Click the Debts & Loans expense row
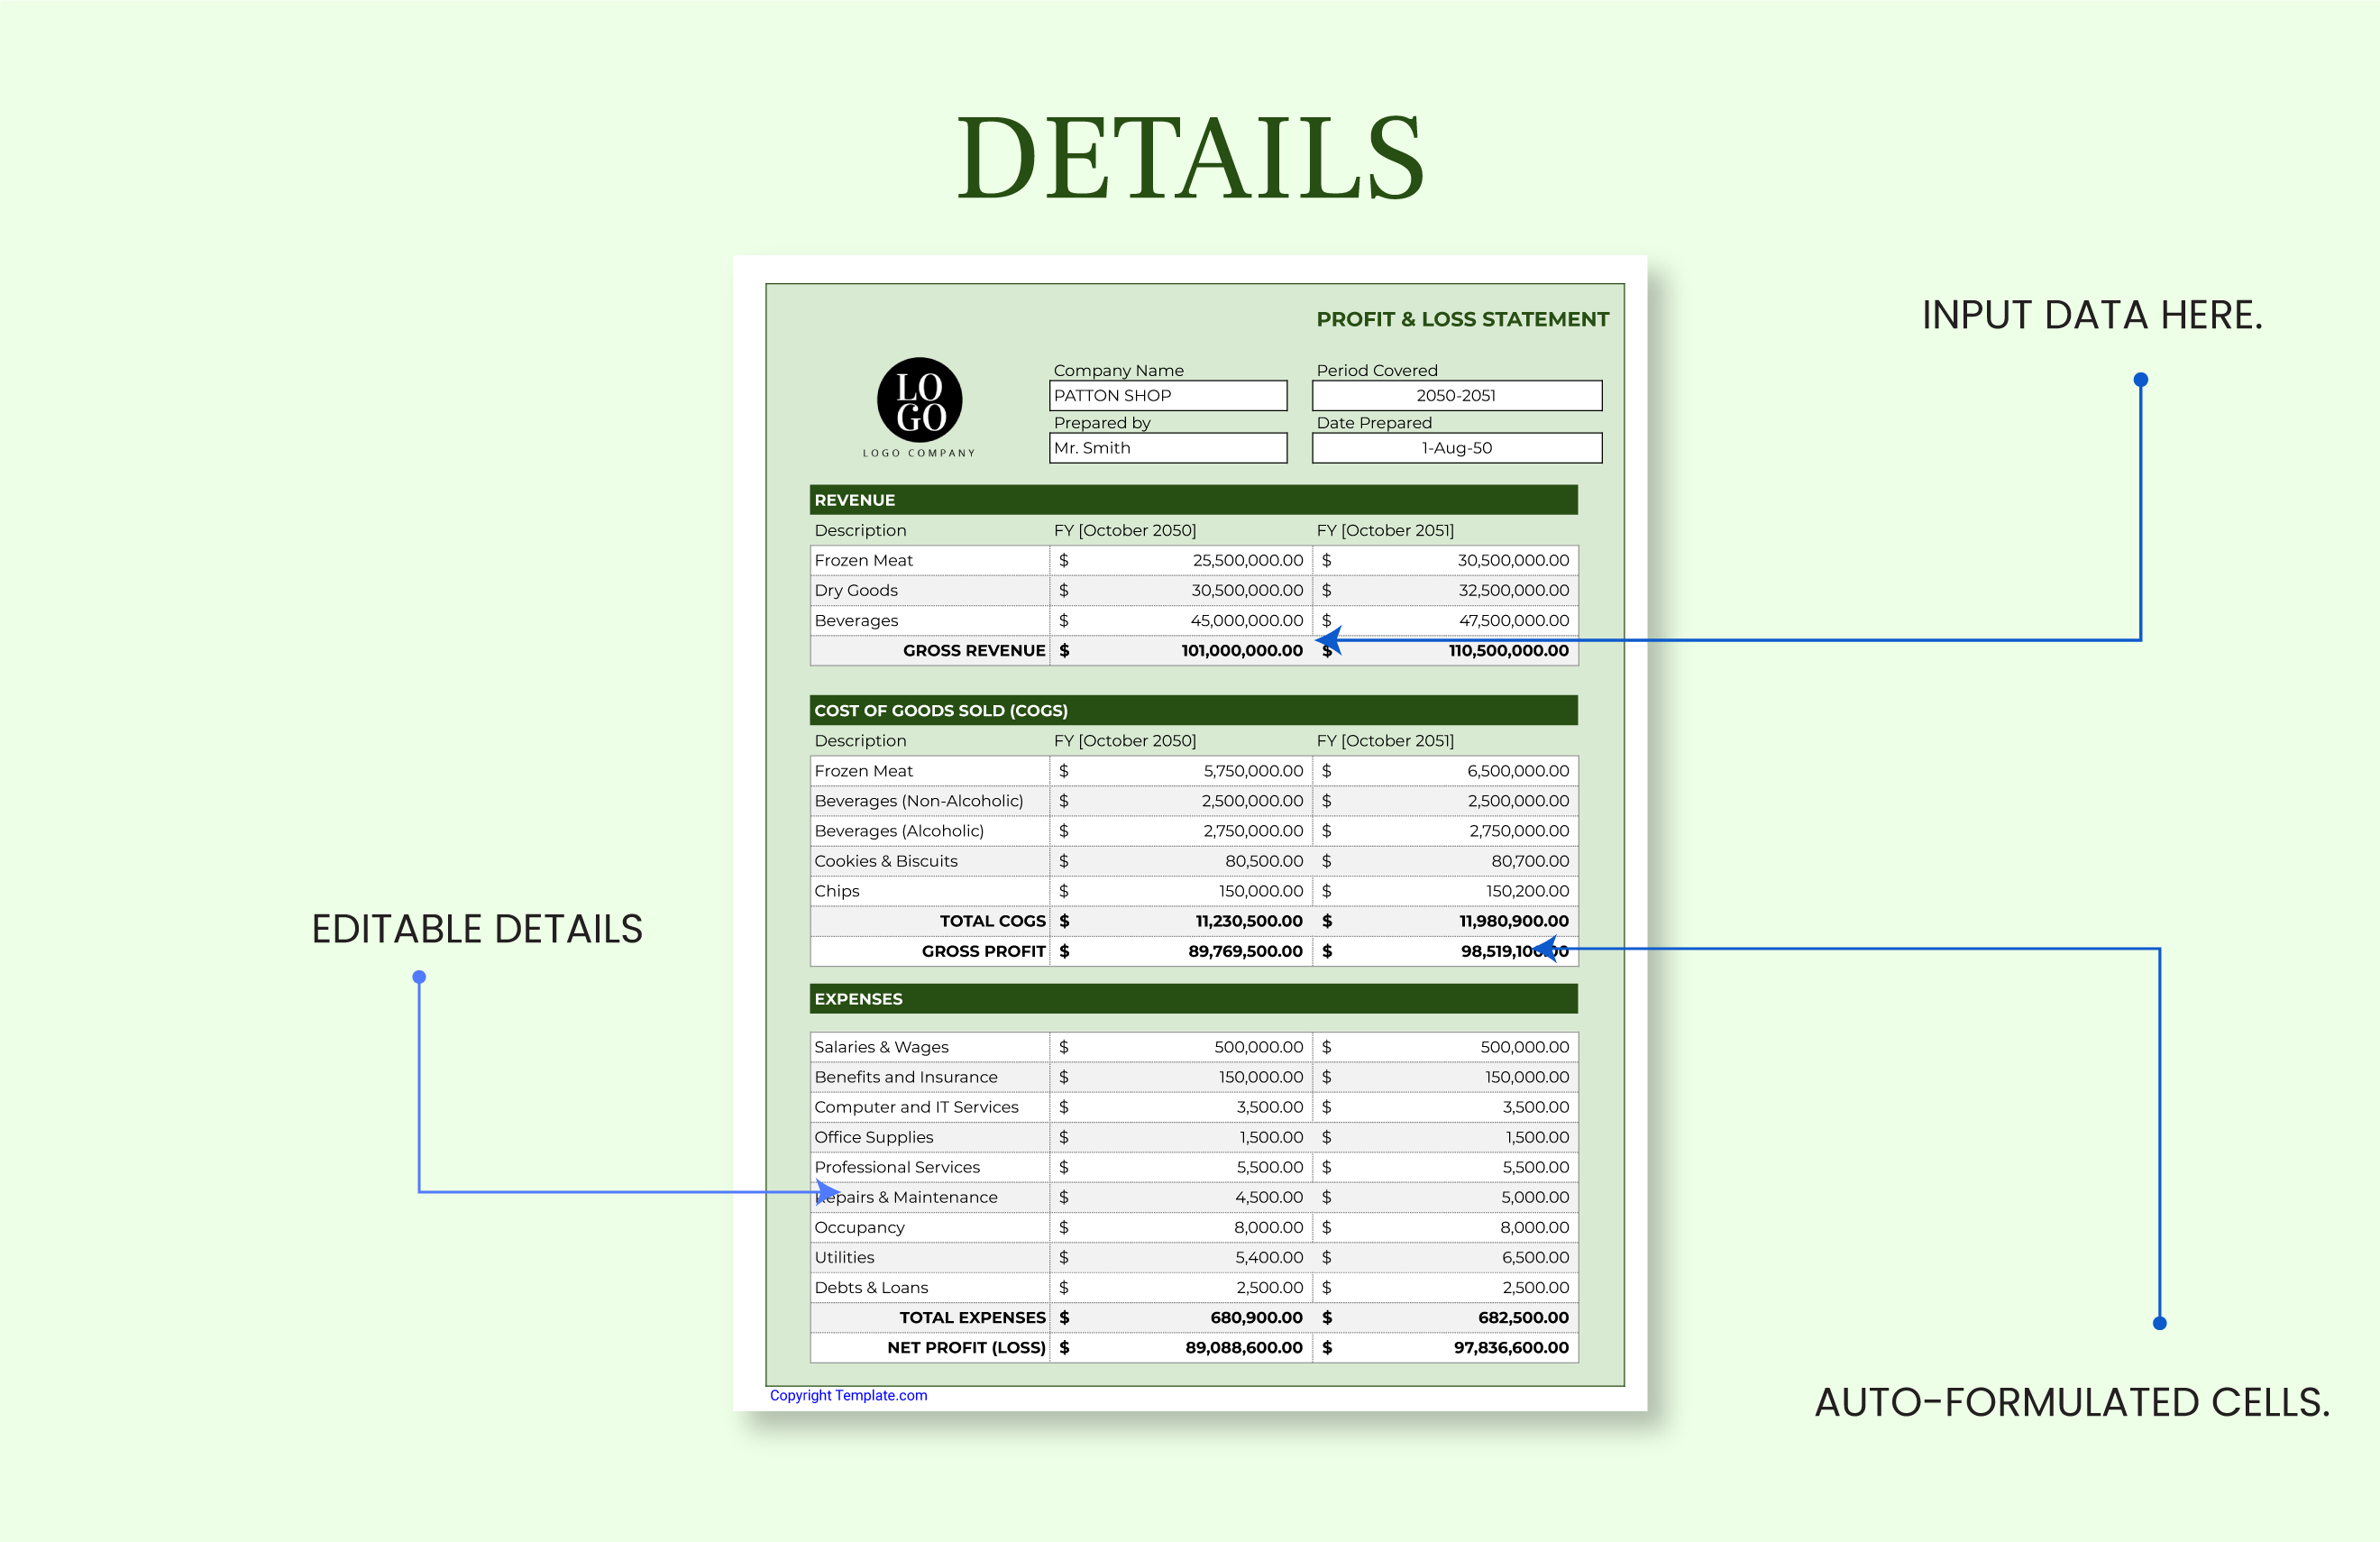 [x=1190, y=1287]
